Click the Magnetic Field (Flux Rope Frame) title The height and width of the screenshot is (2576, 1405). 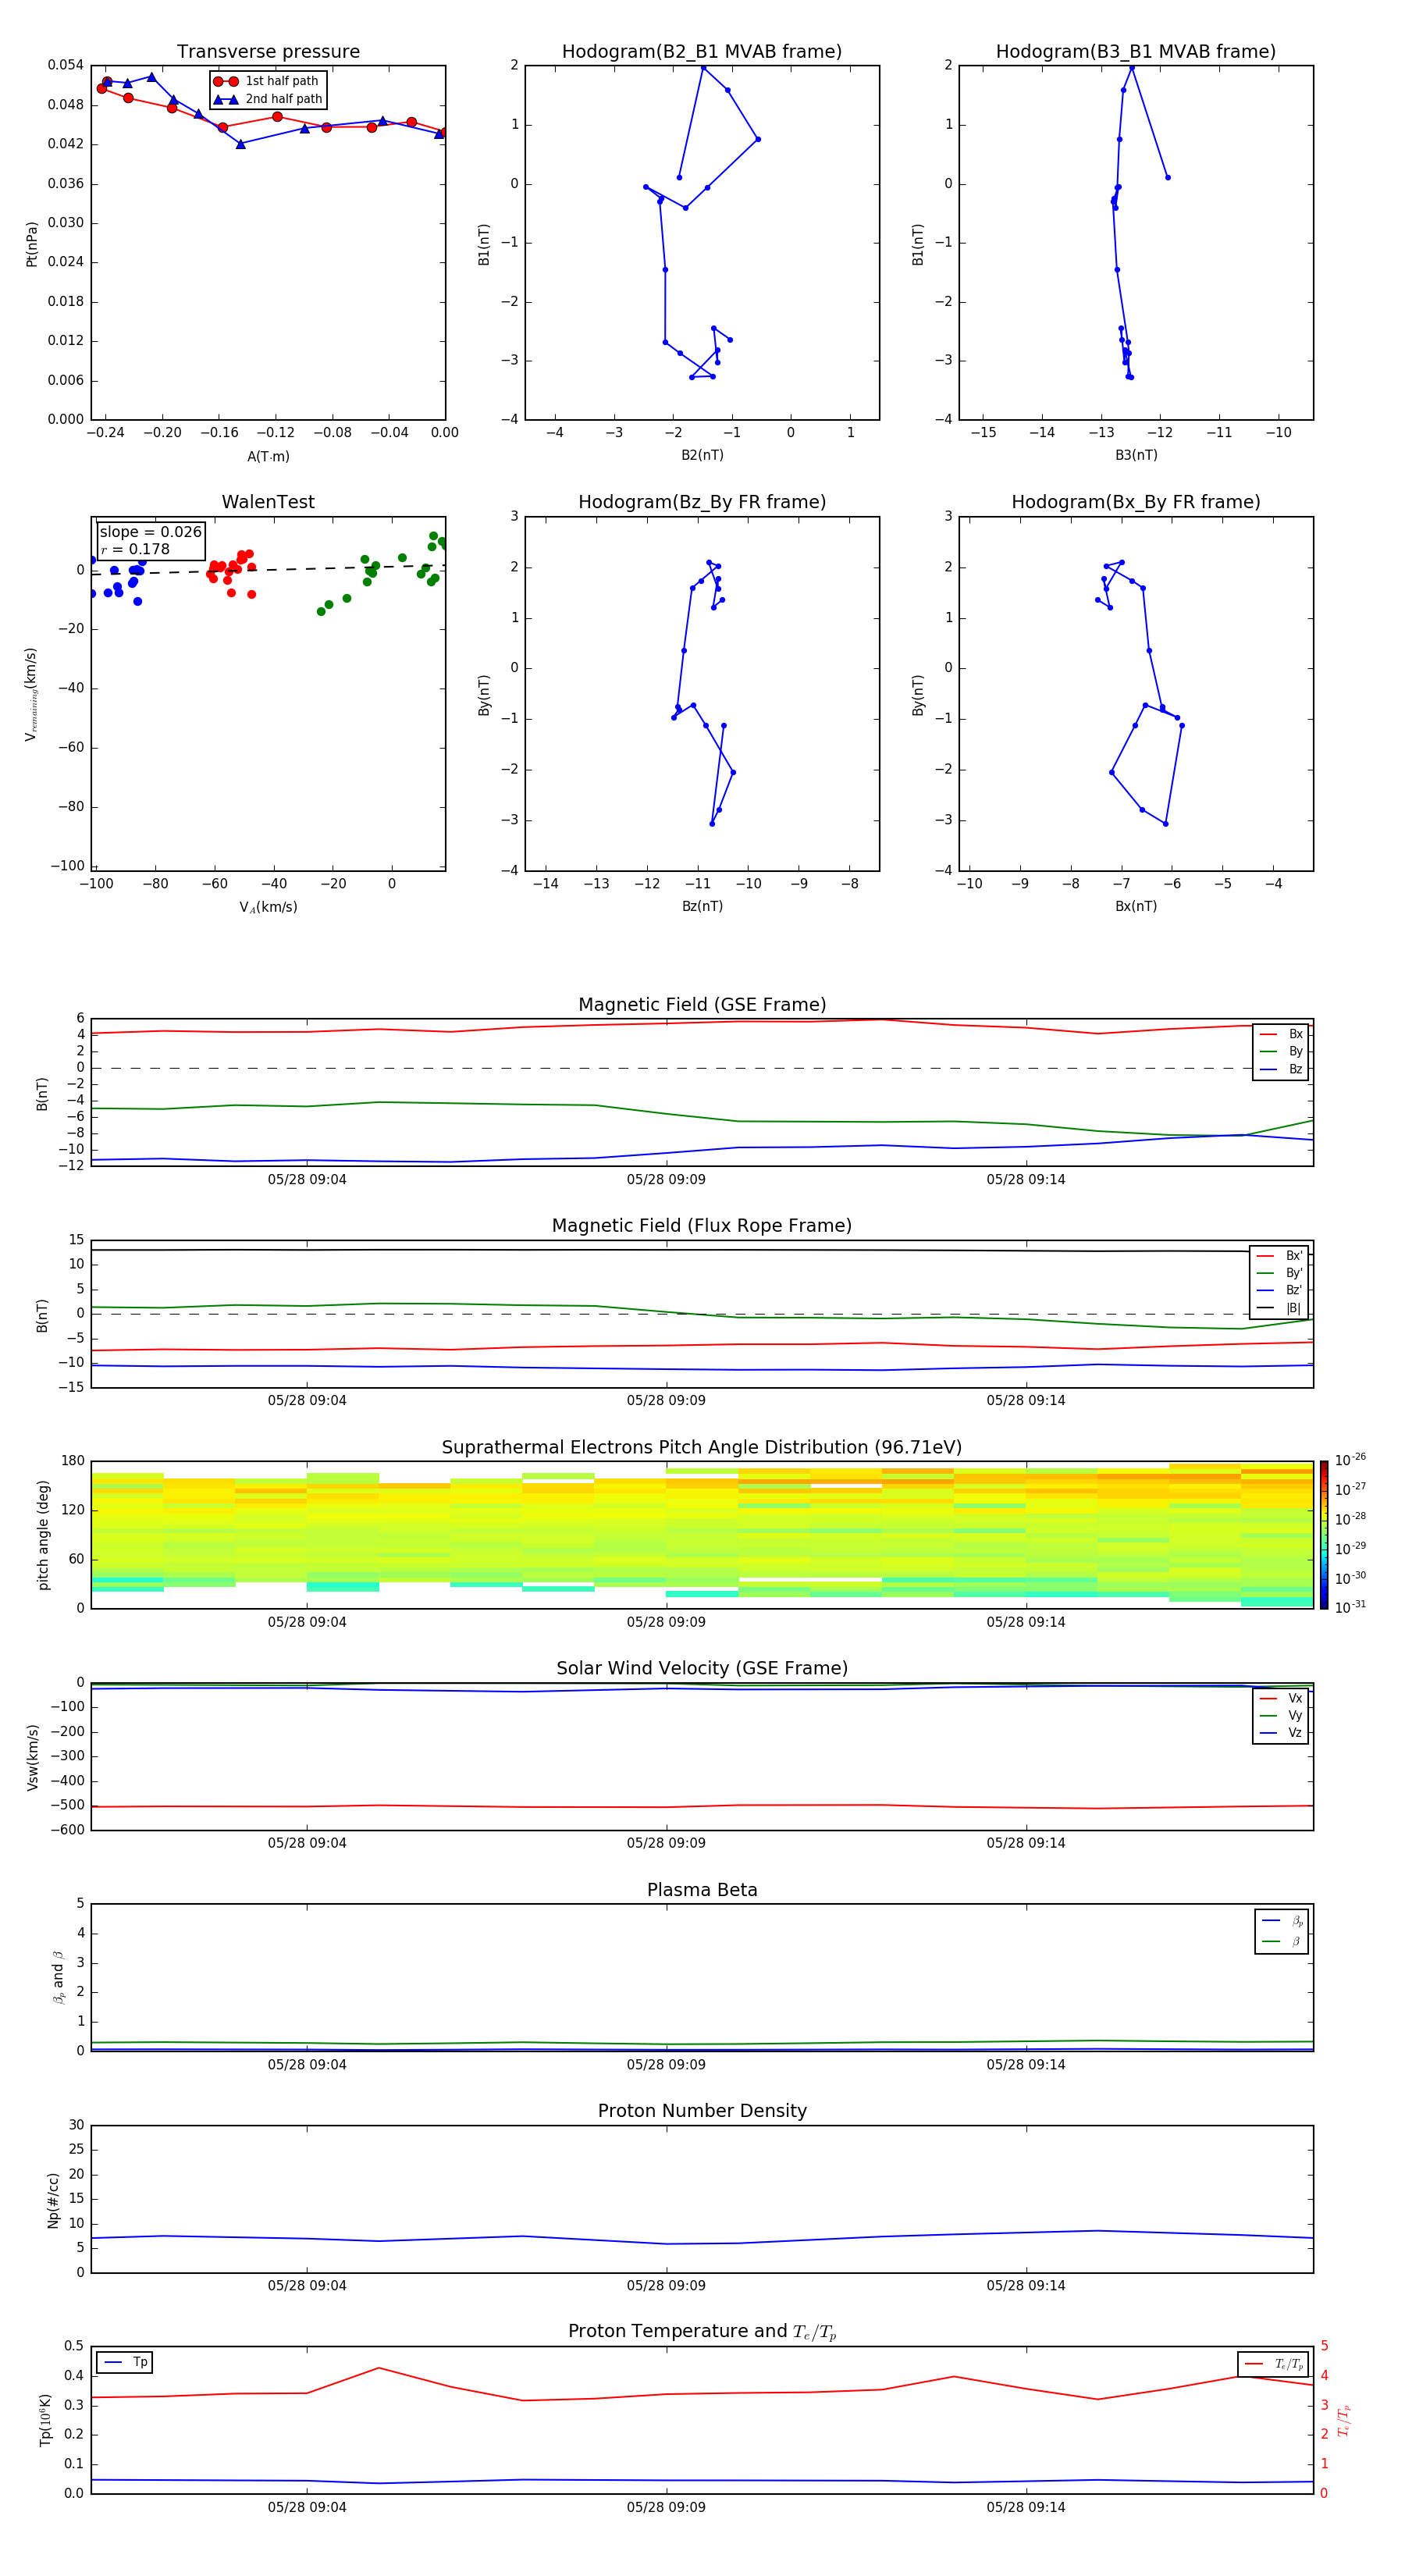tap(701, 1226)
